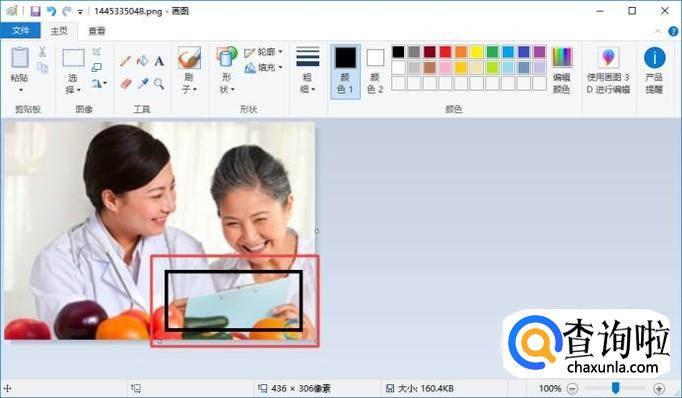Open the Rotate dropdown
This screenshot has width=682, height=398.
[100, 83]
